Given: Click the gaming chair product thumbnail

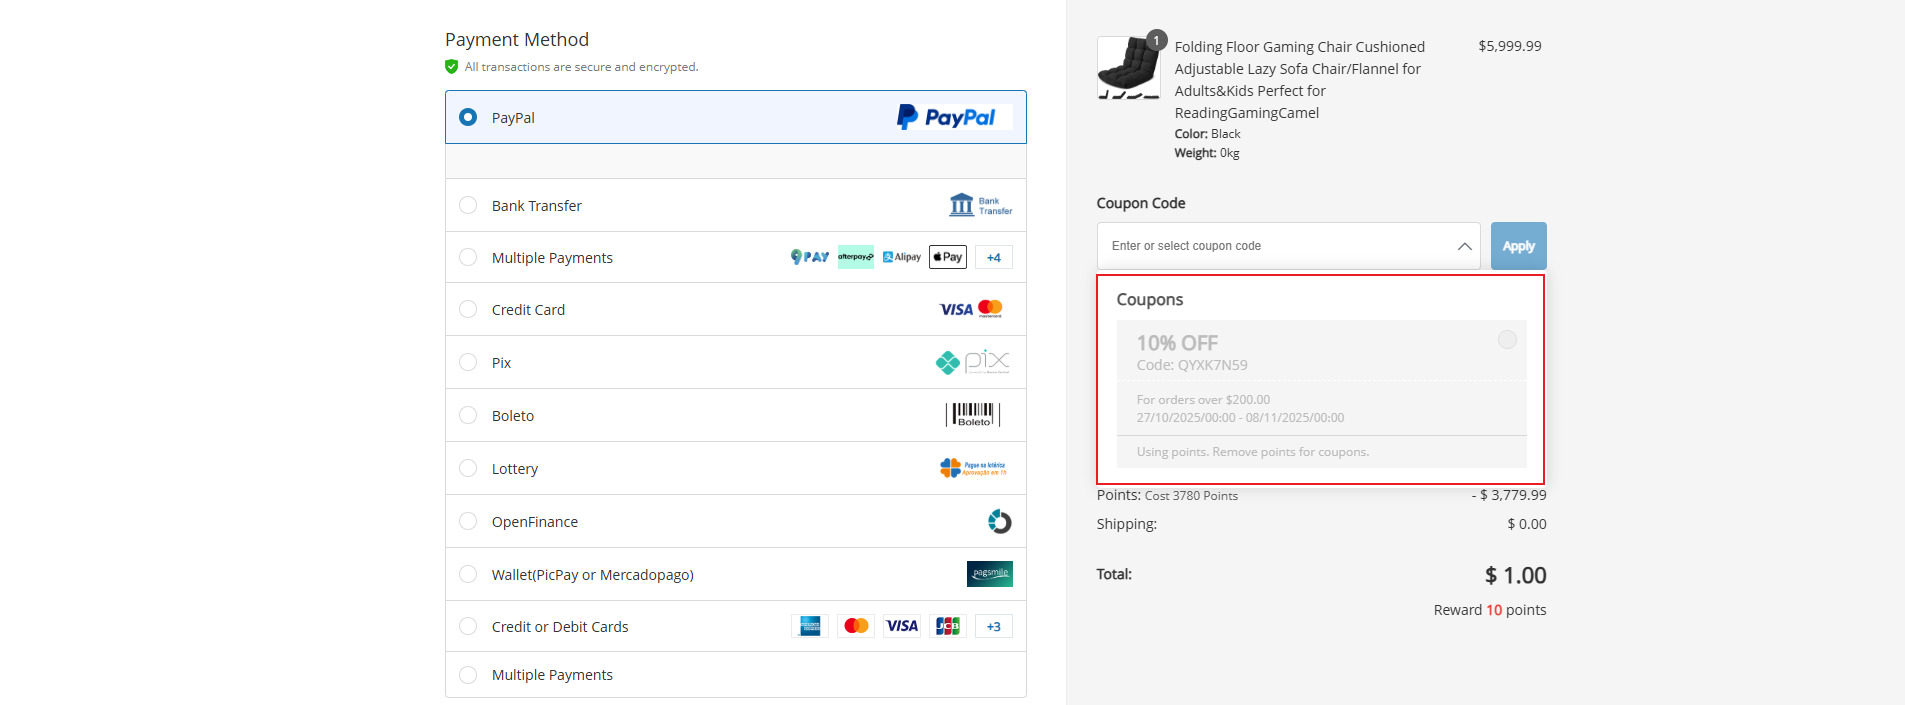Looking at the screenshot, I should tap(1129, 68).
